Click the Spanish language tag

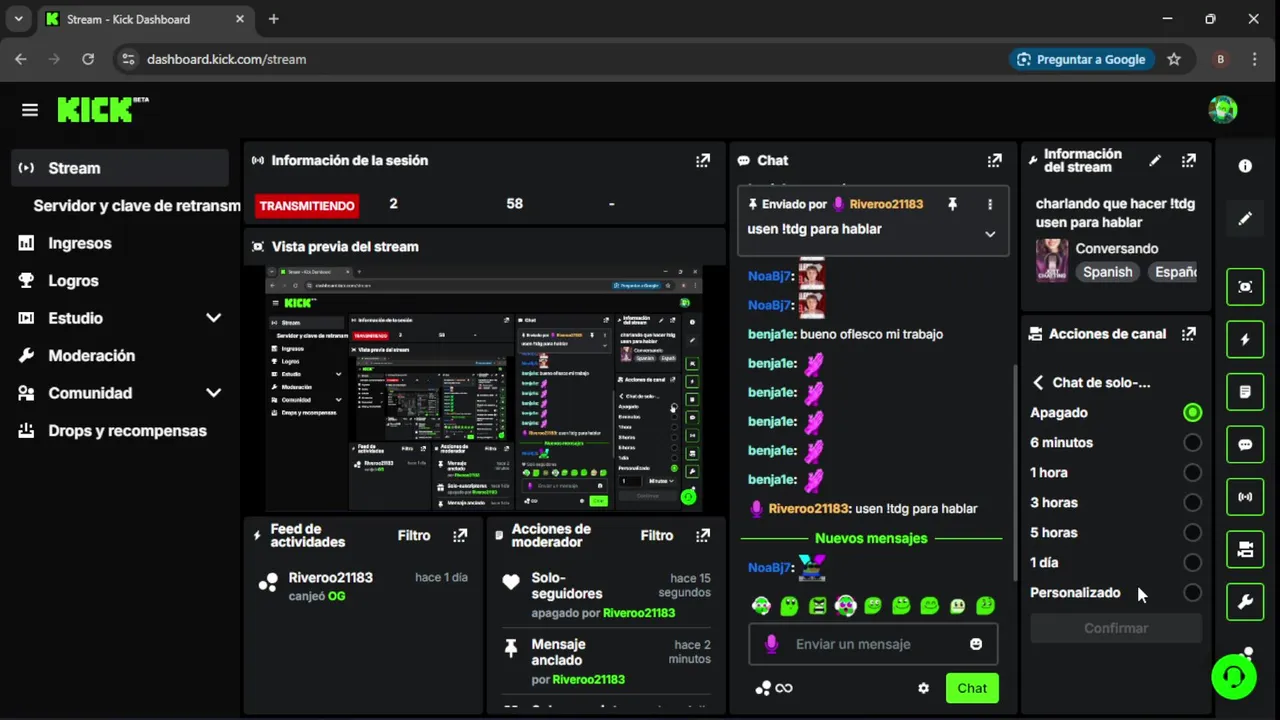[x=1107, y=272]
